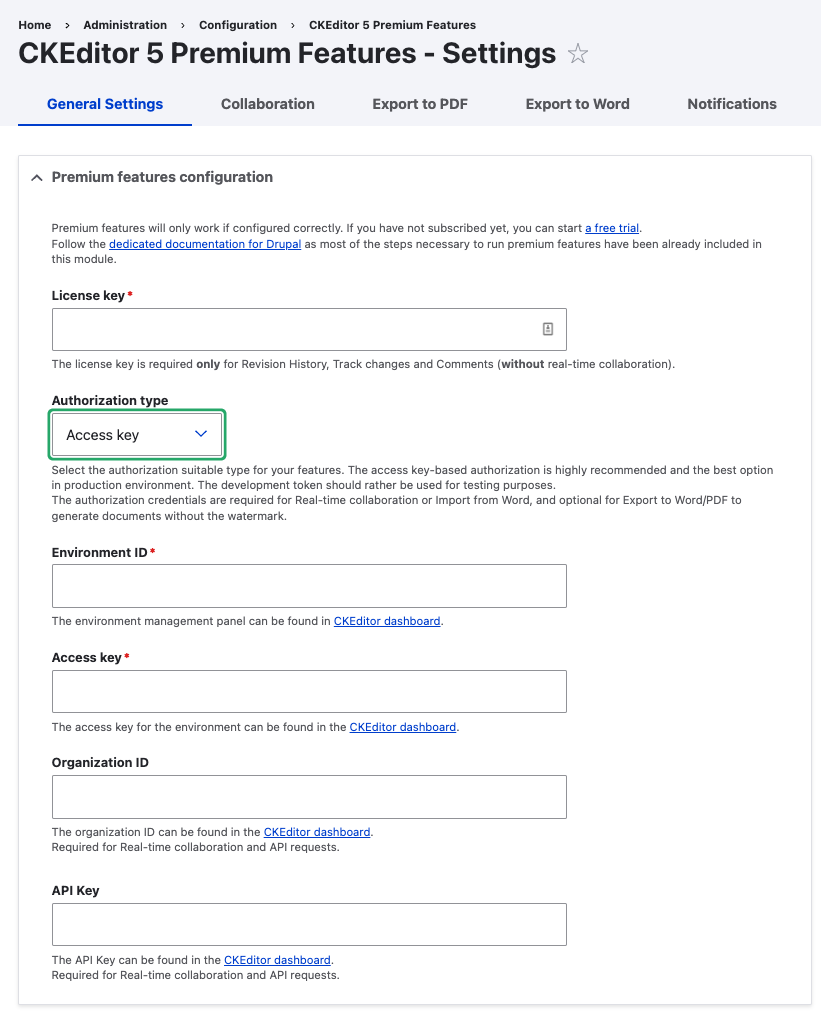
Task: Collapse the Premium features configuration section
Action: click(x=37, y=177)
